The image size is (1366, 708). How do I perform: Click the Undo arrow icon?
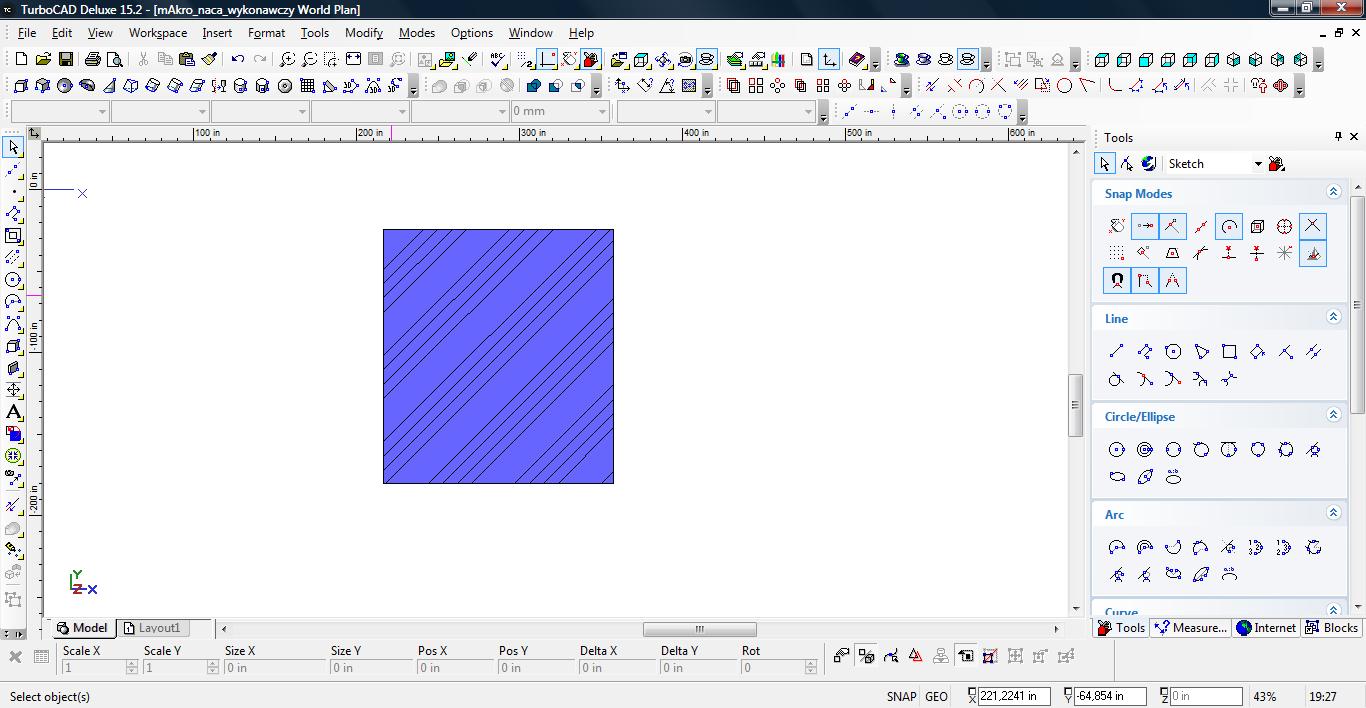[238, 60]
